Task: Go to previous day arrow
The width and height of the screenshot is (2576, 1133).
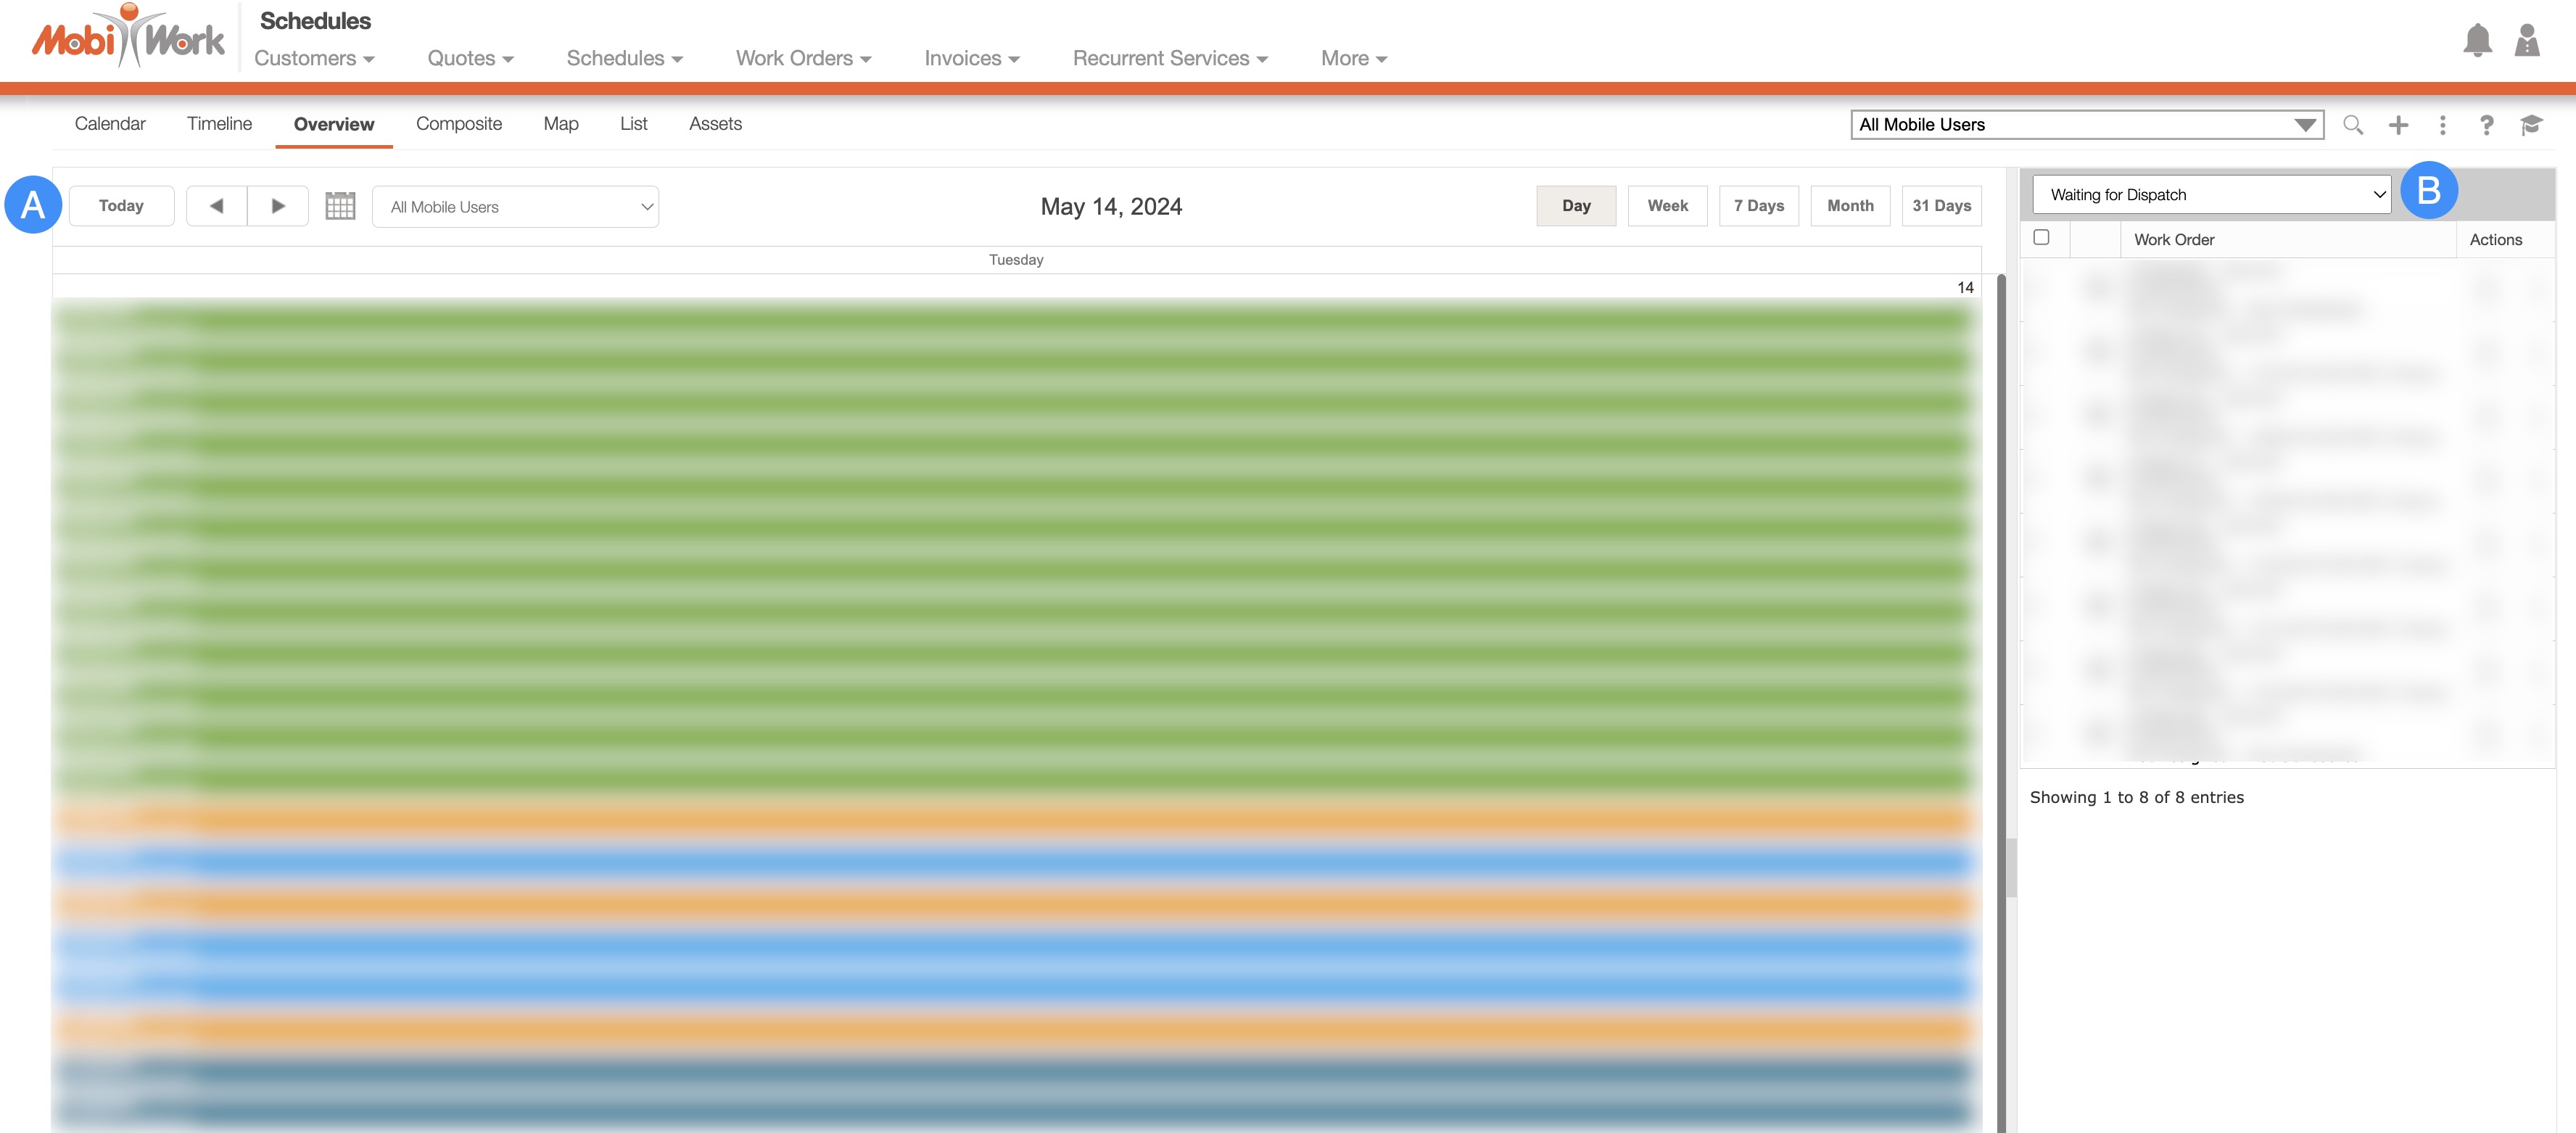Action: click(216, 206)
